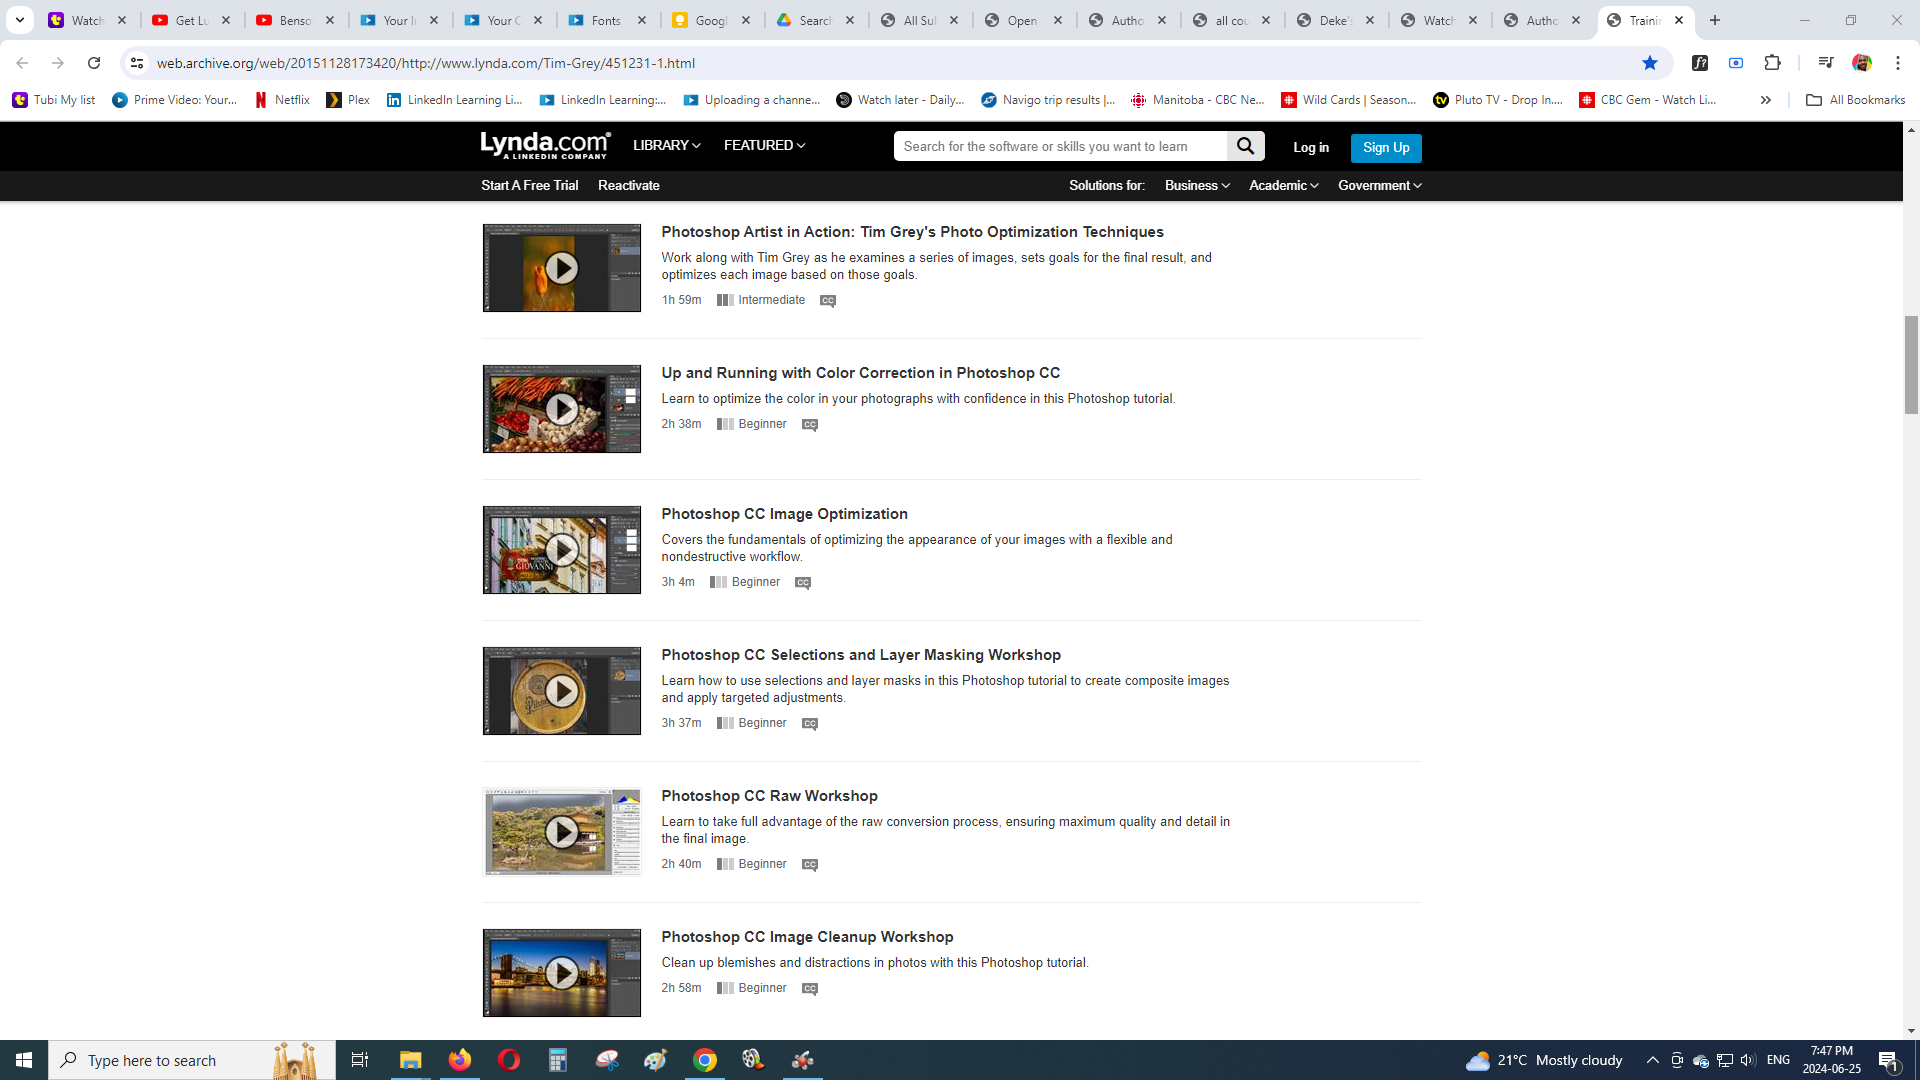
Task: Reload the page with the refresh icon
Action: pyautogui.click(x=94, y=63)
